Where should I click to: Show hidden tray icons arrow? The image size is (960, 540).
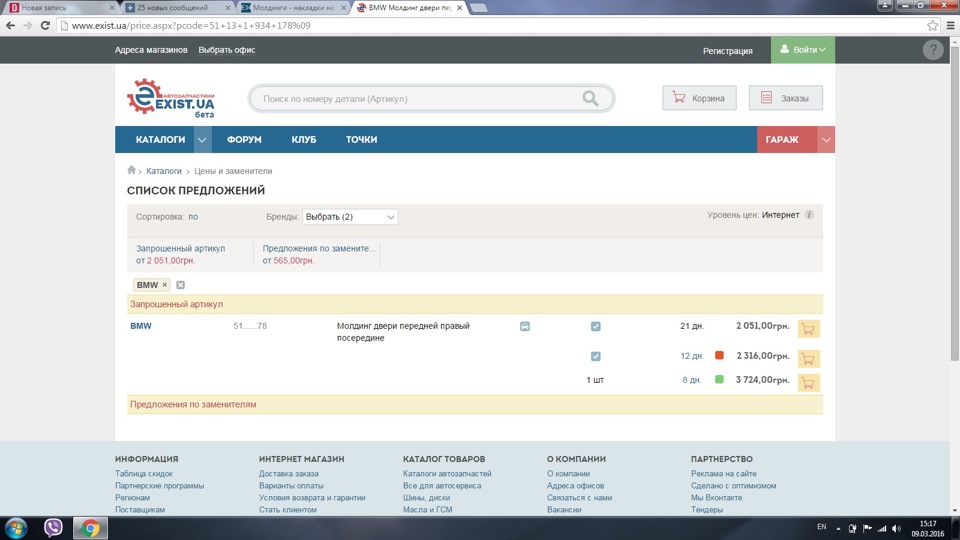point(838,528)
